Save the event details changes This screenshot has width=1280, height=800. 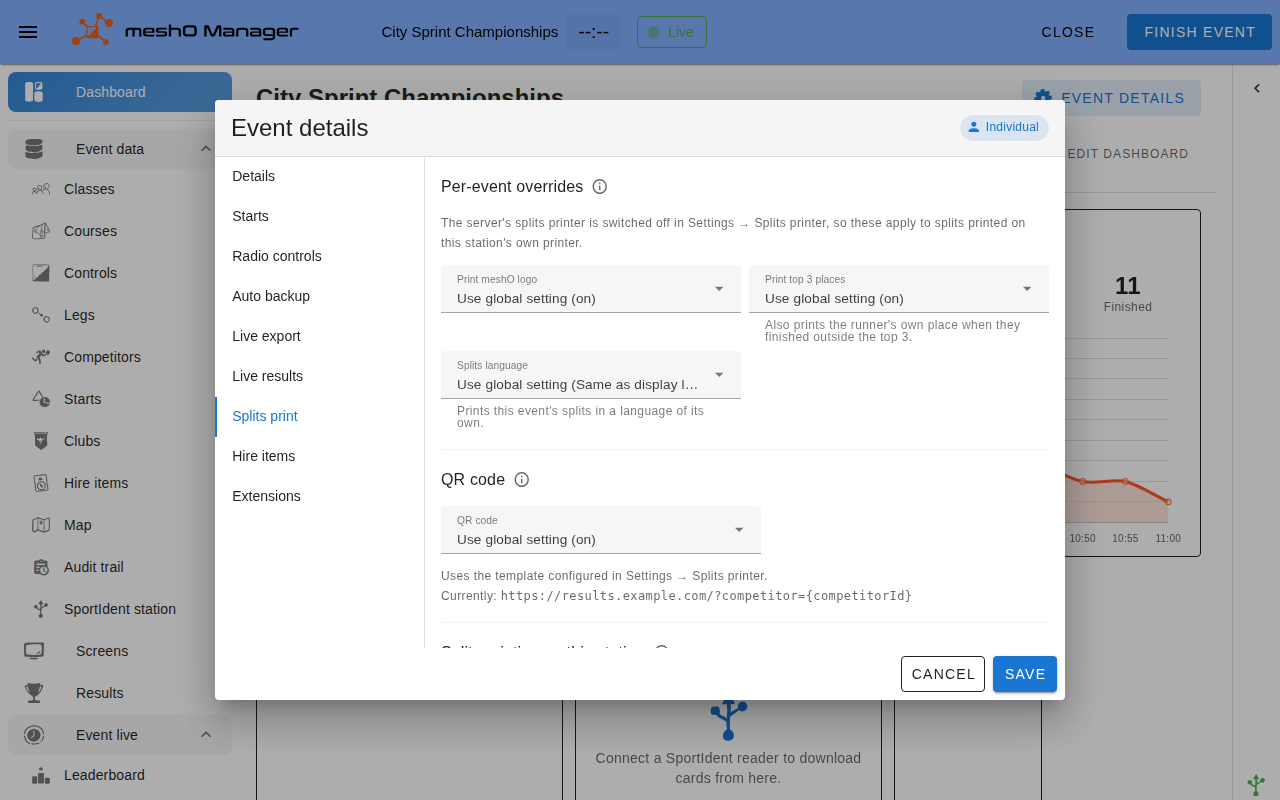(1025, 674)
